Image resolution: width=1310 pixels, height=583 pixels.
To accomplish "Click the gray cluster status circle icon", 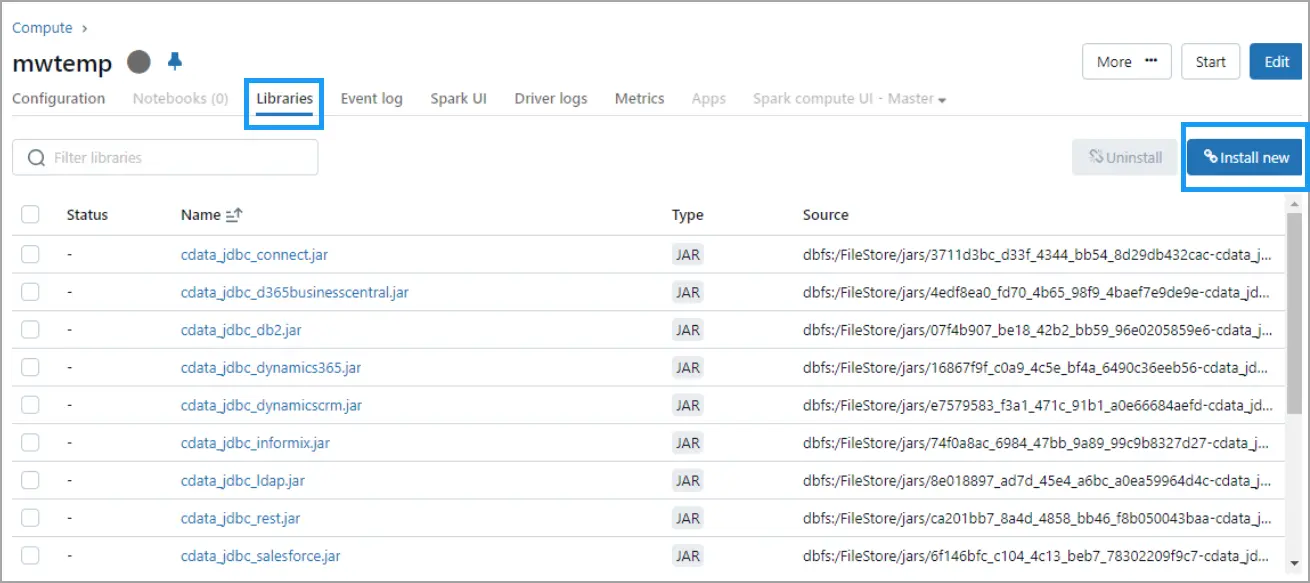I will pos(139,62).
